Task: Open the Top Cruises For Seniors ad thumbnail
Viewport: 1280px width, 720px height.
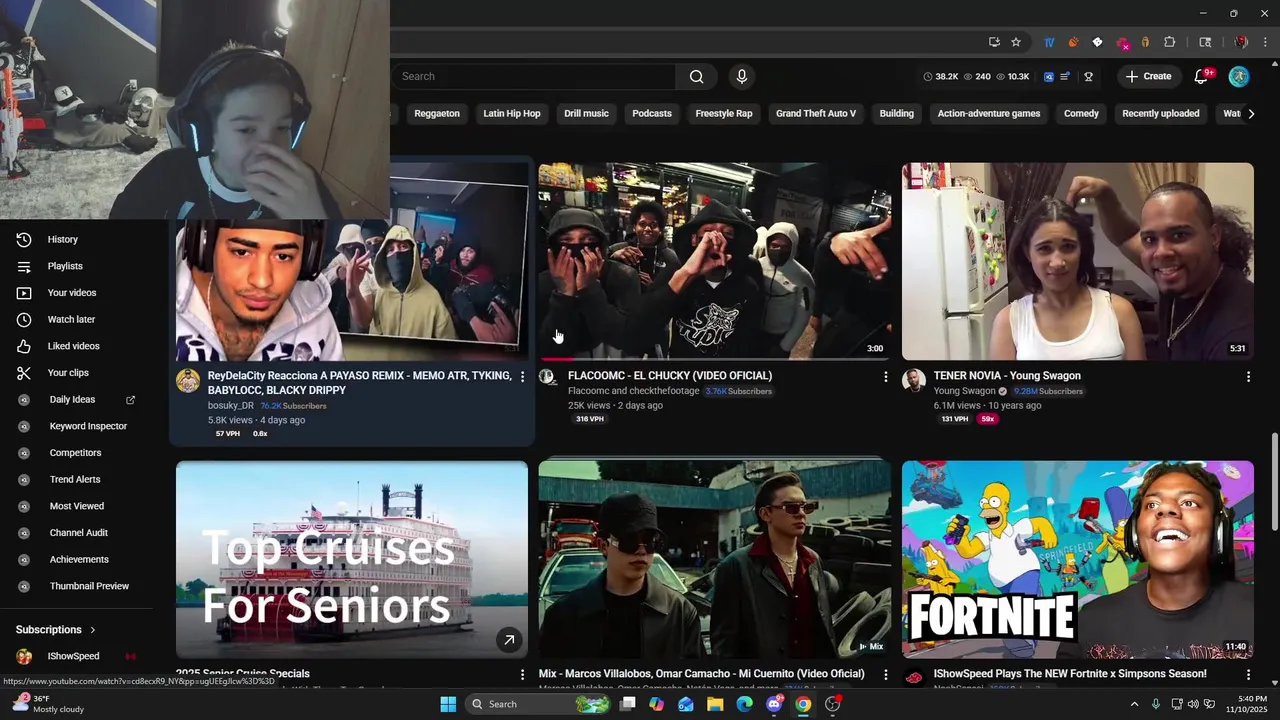Action: pyautogui.click(x=352, y=559)
